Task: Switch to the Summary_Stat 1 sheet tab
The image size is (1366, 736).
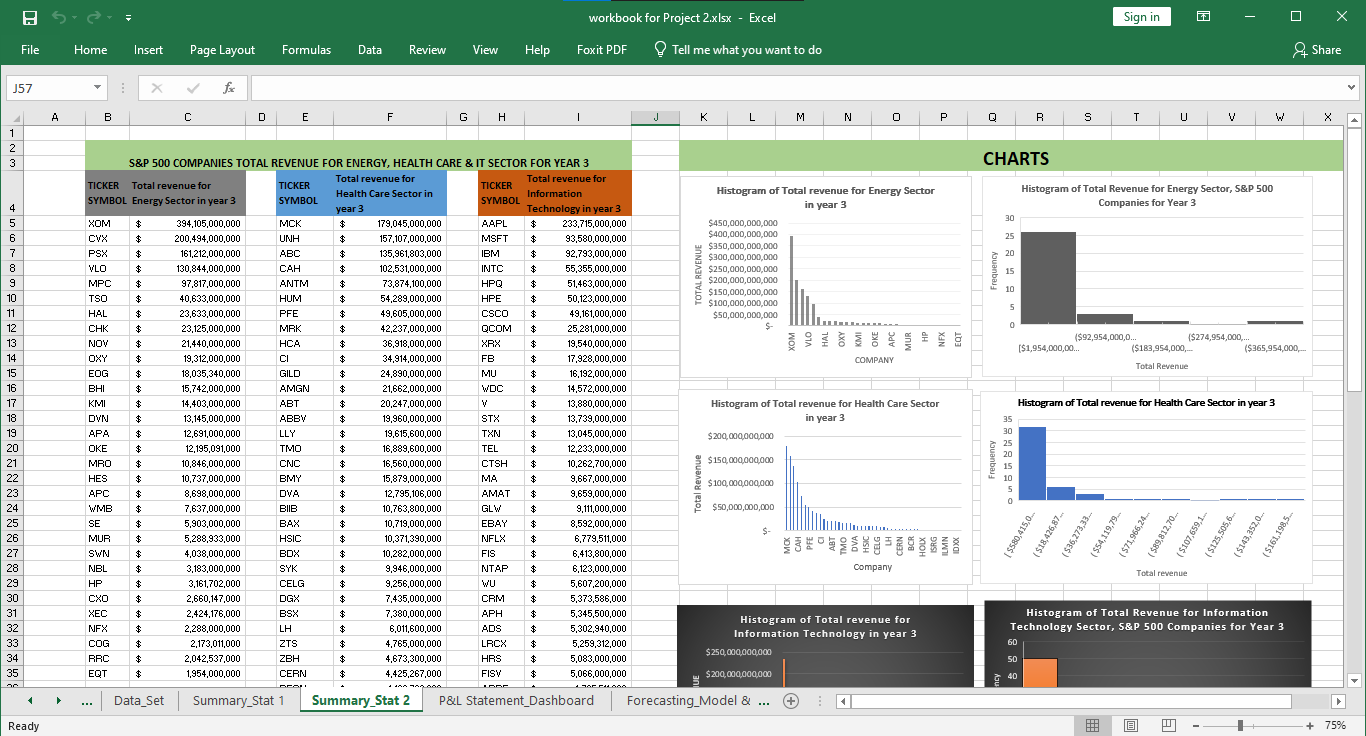Action: click(239, 701)
